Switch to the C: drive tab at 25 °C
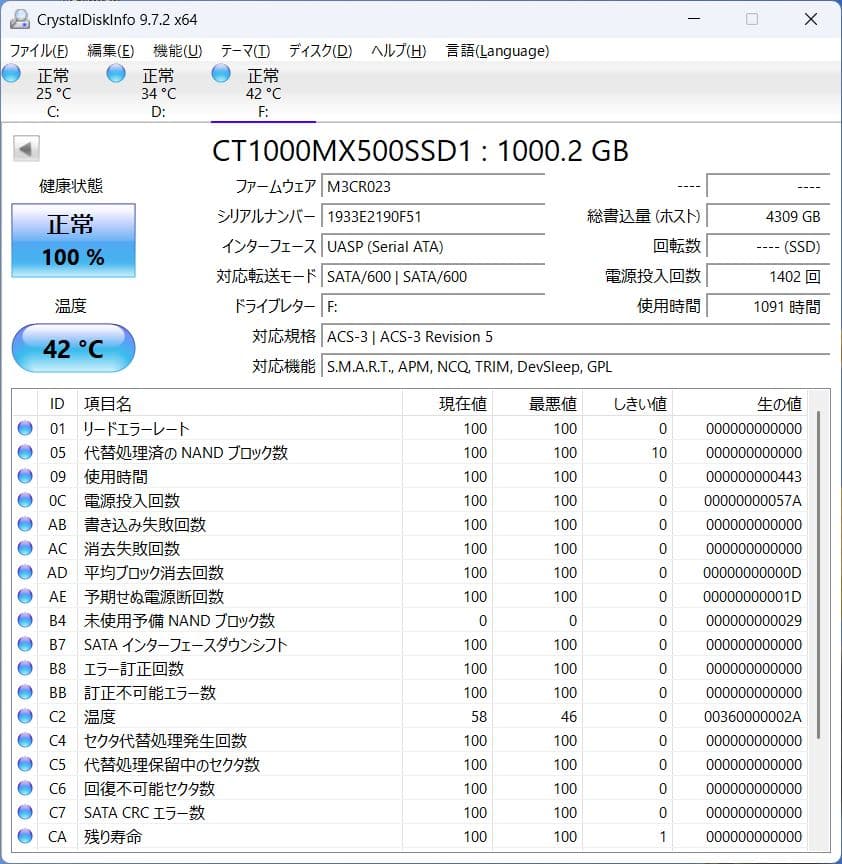 point(53,93)
